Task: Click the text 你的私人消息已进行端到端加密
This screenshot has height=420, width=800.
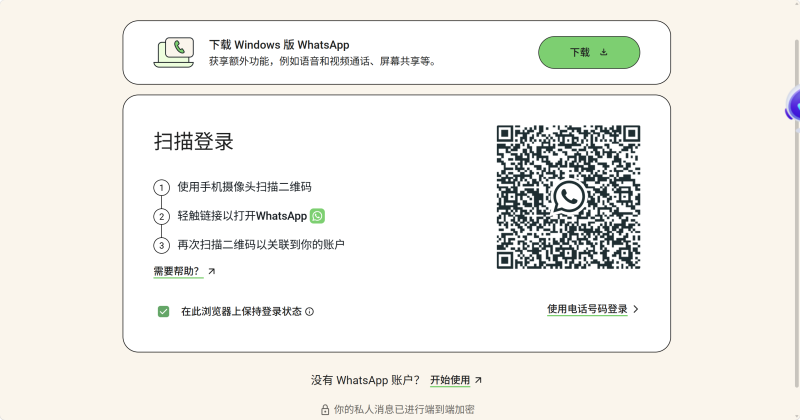Action: [x=404, y=410]
